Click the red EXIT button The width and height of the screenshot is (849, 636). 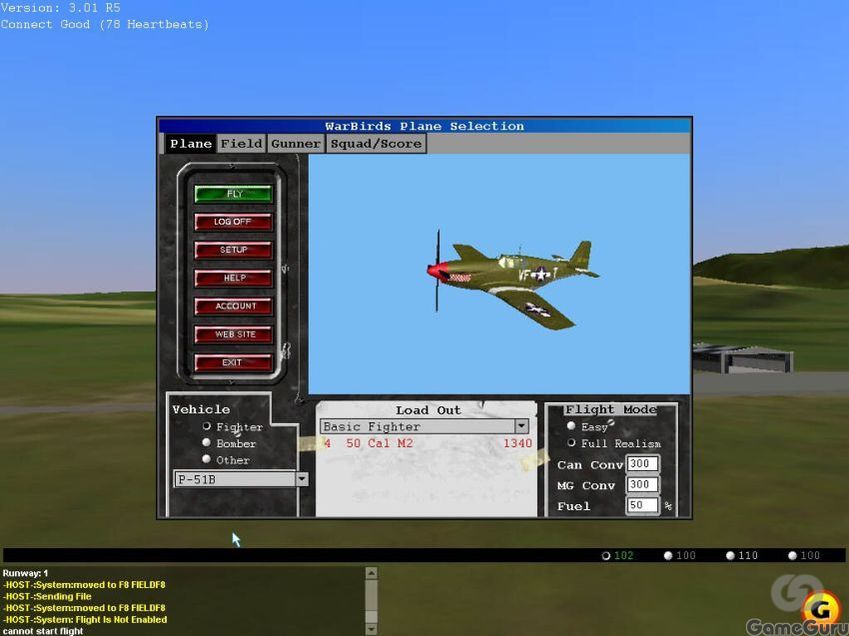click(x=233, y=363)
